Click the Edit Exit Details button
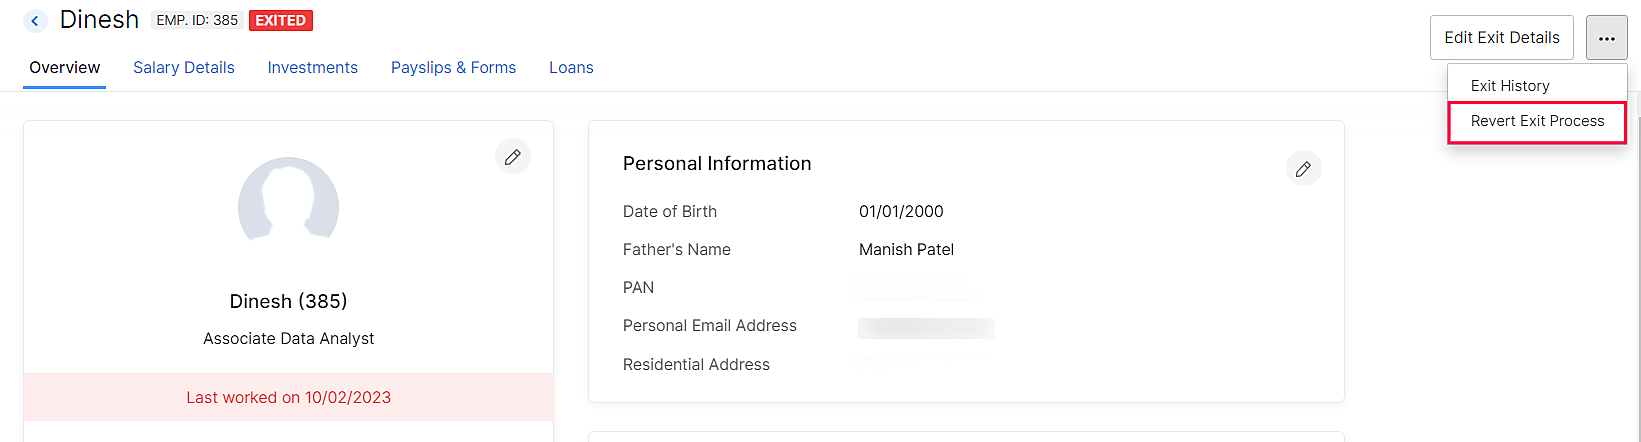The height and width of the screenshot is (442, 1641). click(x=1501, y=38)
